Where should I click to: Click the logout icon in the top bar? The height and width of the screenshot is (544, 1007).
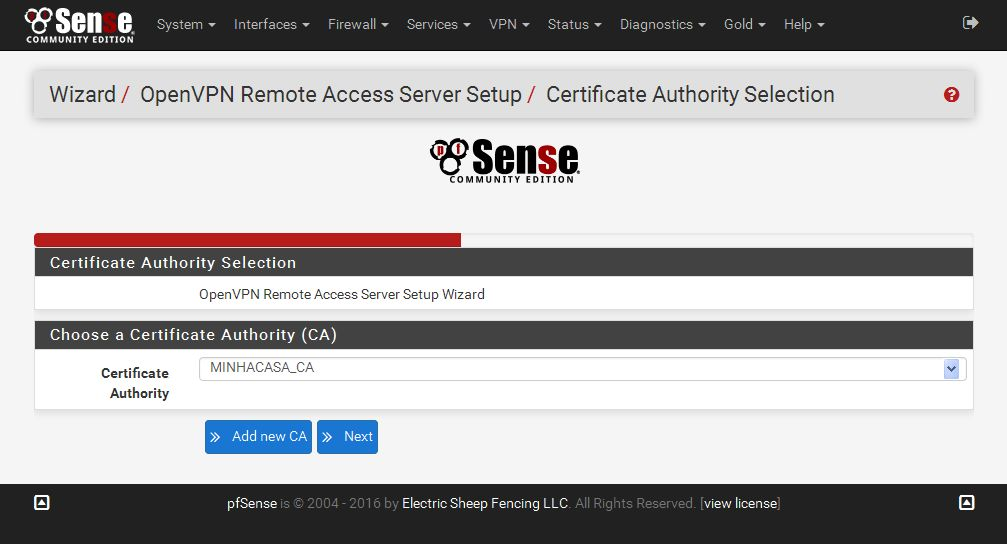(970, 23)
